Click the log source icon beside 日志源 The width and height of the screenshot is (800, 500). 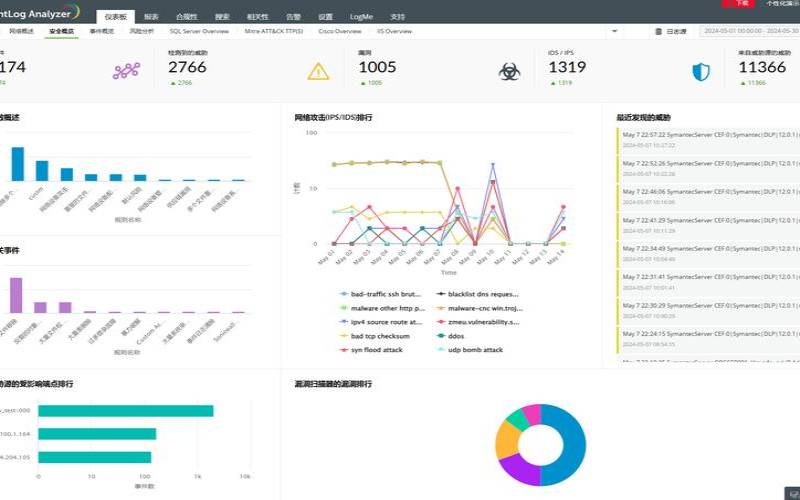659,32
